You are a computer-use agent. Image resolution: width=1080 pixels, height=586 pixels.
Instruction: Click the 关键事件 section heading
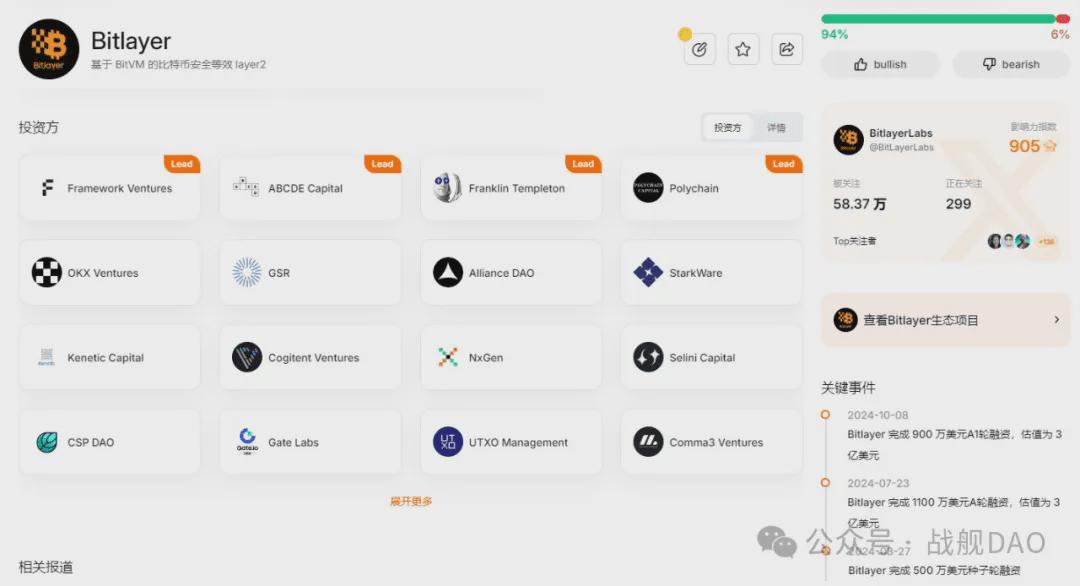848,388
